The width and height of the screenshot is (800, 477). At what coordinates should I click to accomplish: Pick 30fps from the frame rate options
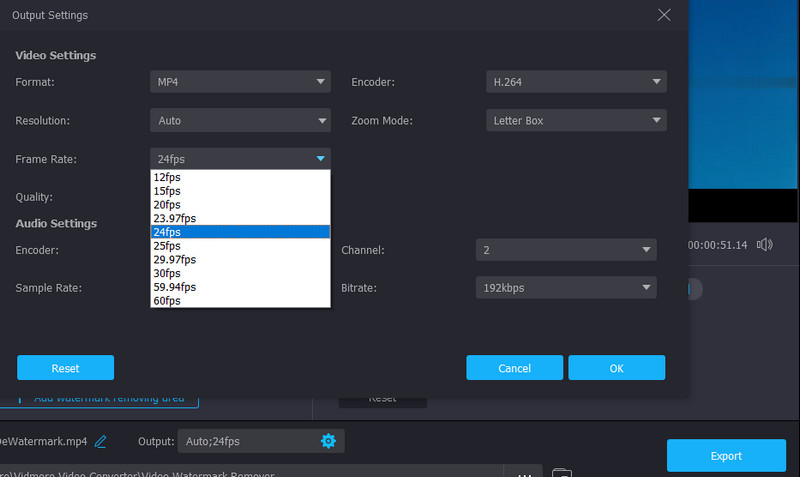click(x=168, y=273)
